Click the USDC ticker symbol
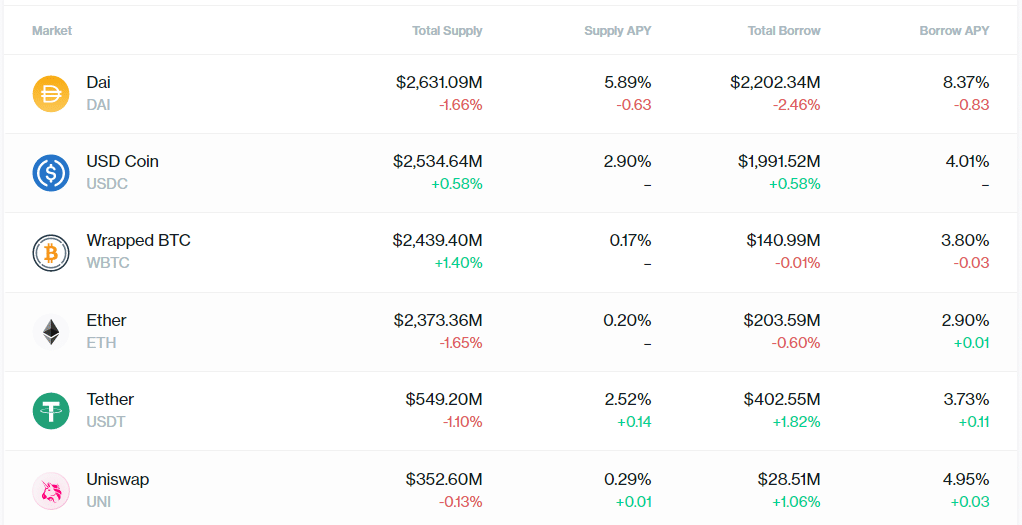The width and height of the screenshot is (1022, 525). click(x=107, y=184)
